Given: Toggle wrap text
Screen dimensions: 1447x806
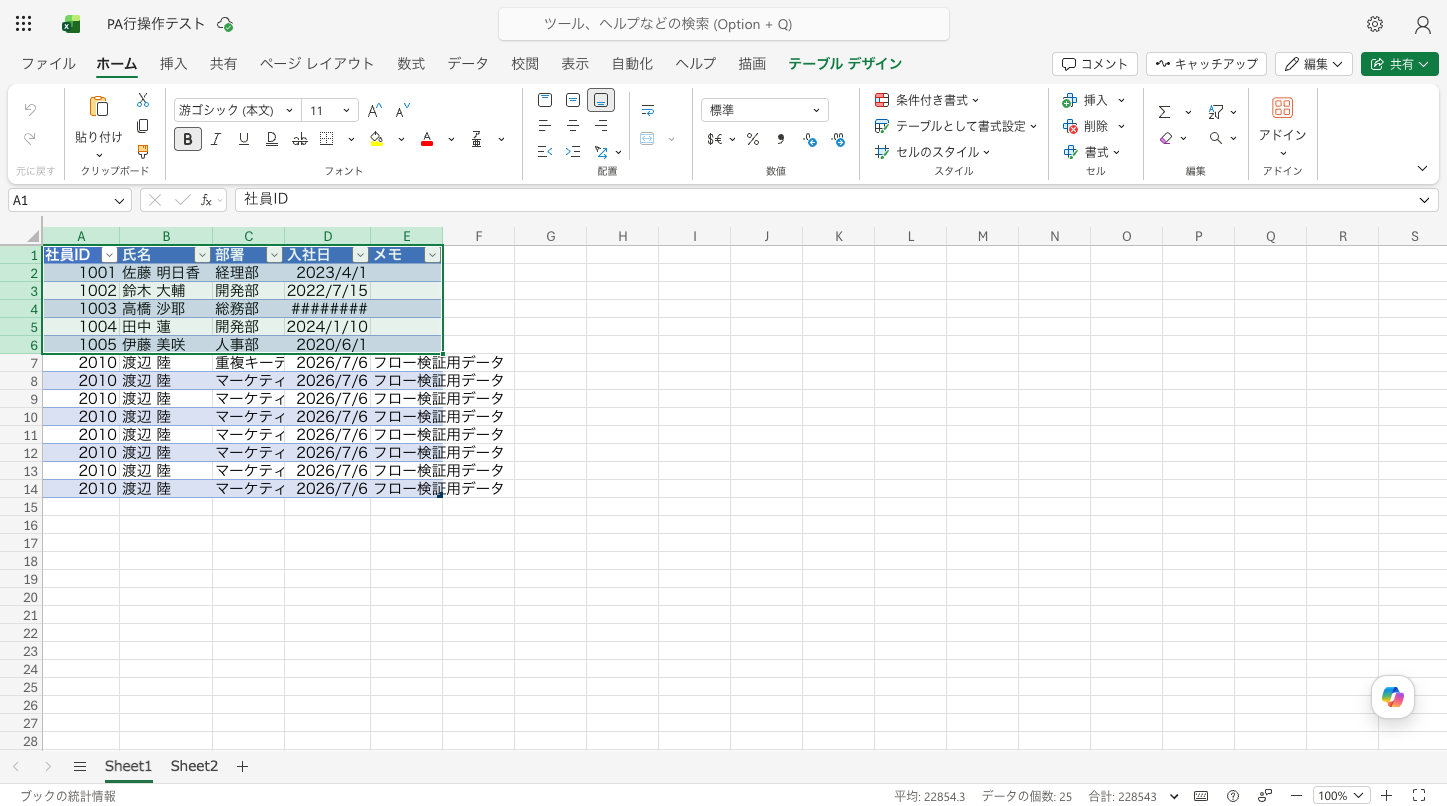Looking at the screenshot, I should [x=647, y=110].
